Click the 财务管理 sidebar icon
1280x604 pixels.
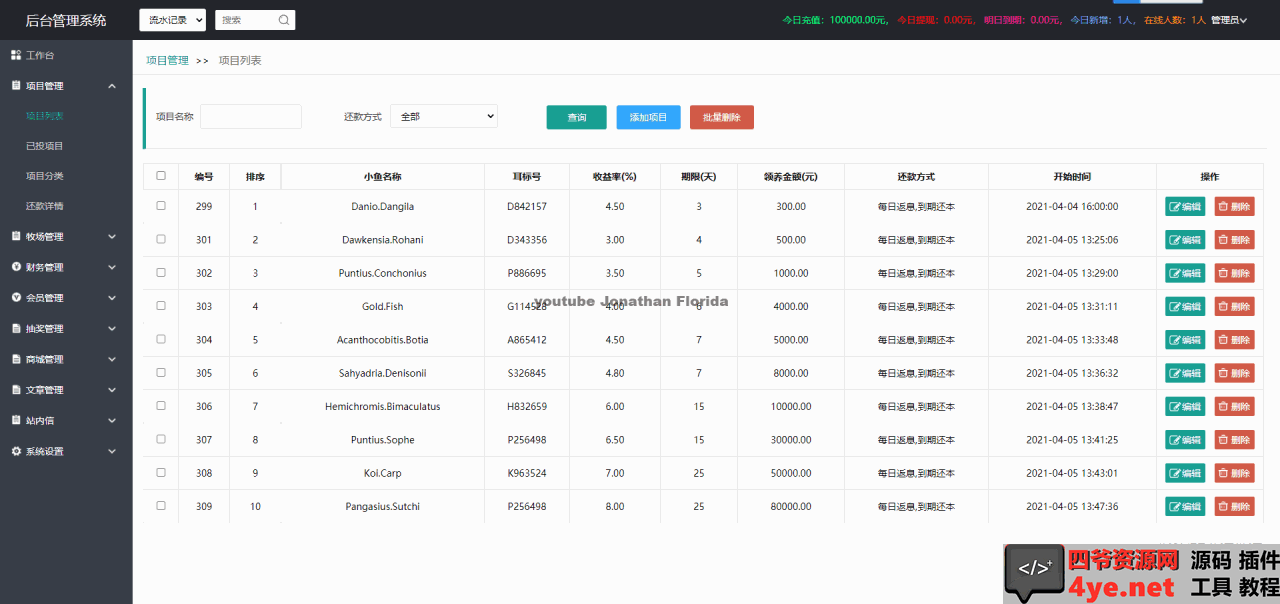tap(16, 267)
